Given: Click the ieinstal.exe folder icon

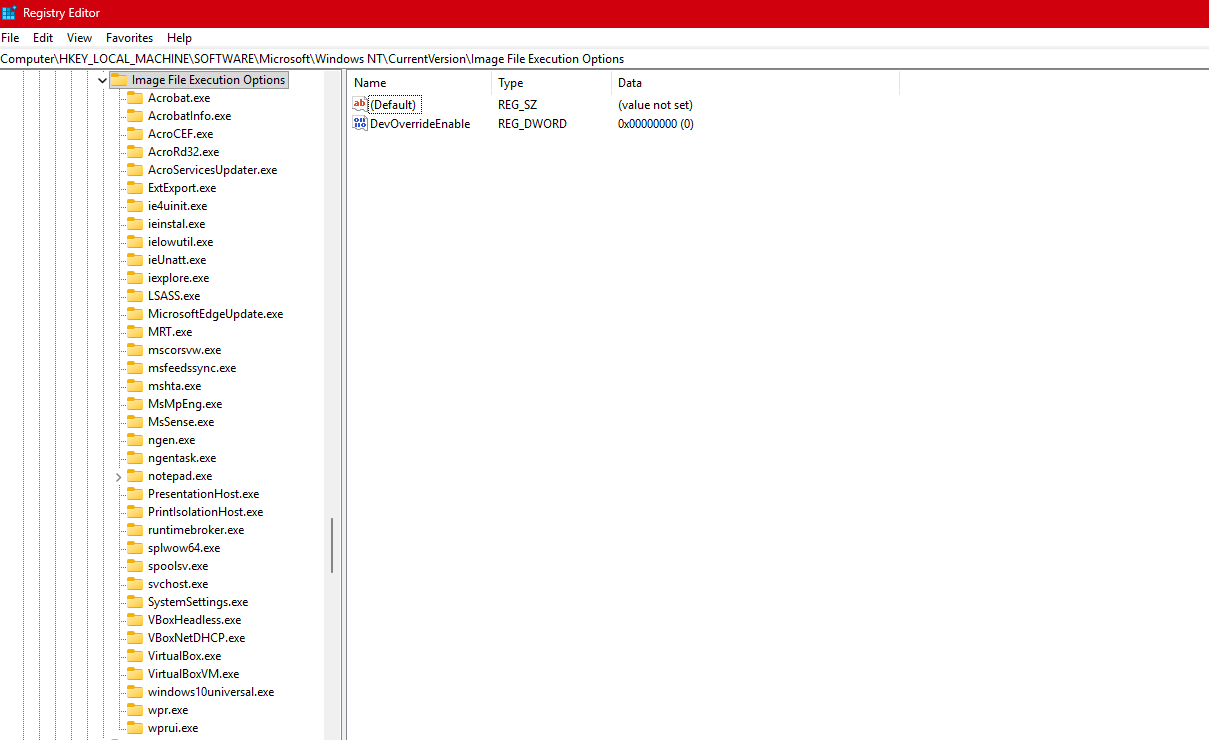Looking at the screenshot, I should coord(135,224).
